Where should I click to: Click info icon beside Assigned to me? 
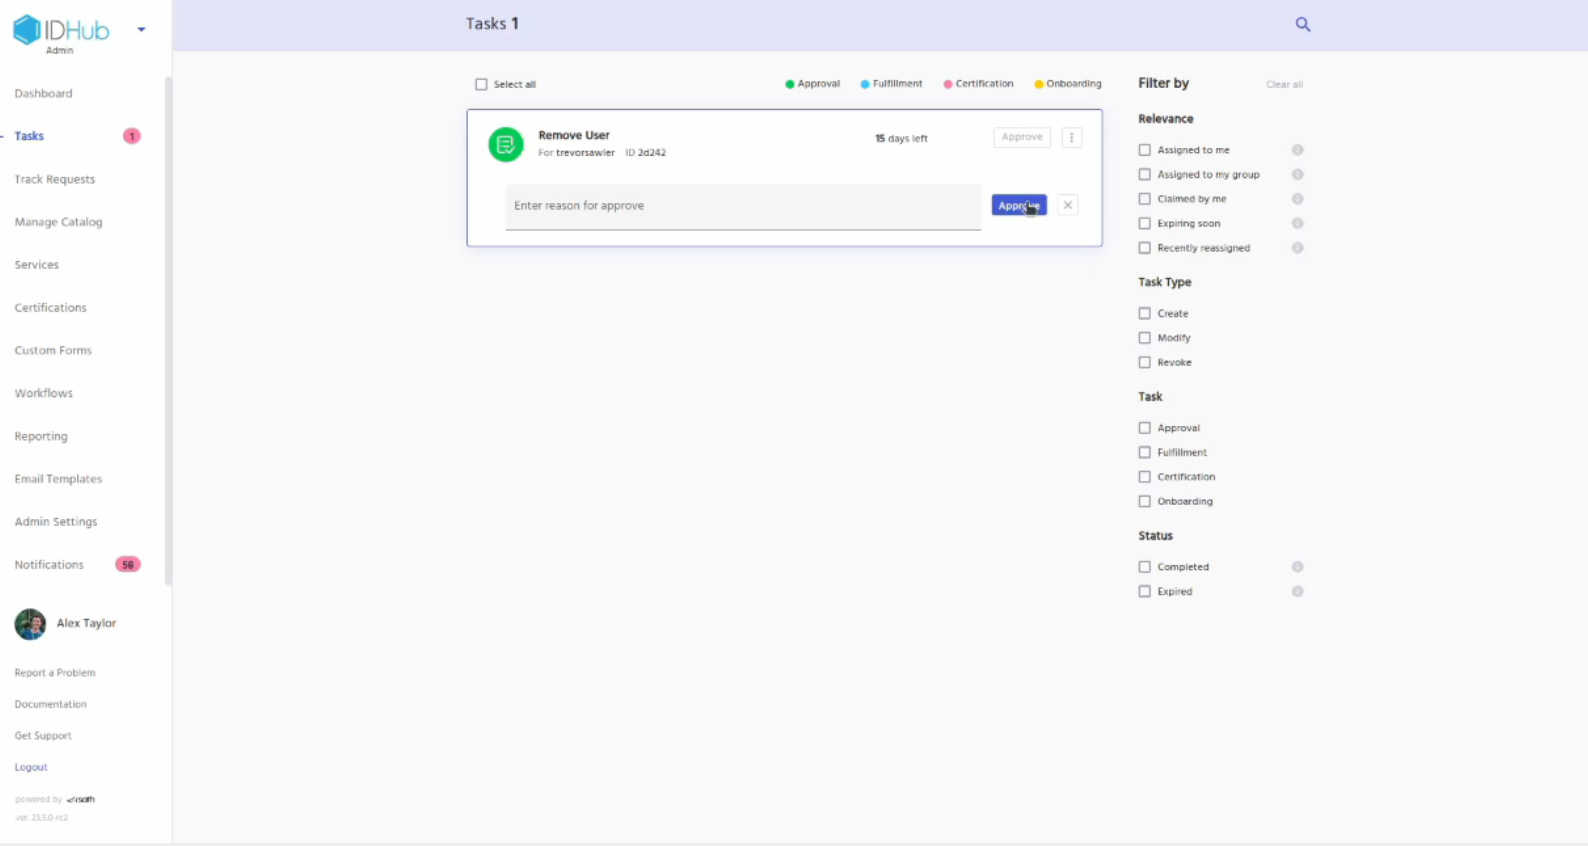pos(1297,150)
